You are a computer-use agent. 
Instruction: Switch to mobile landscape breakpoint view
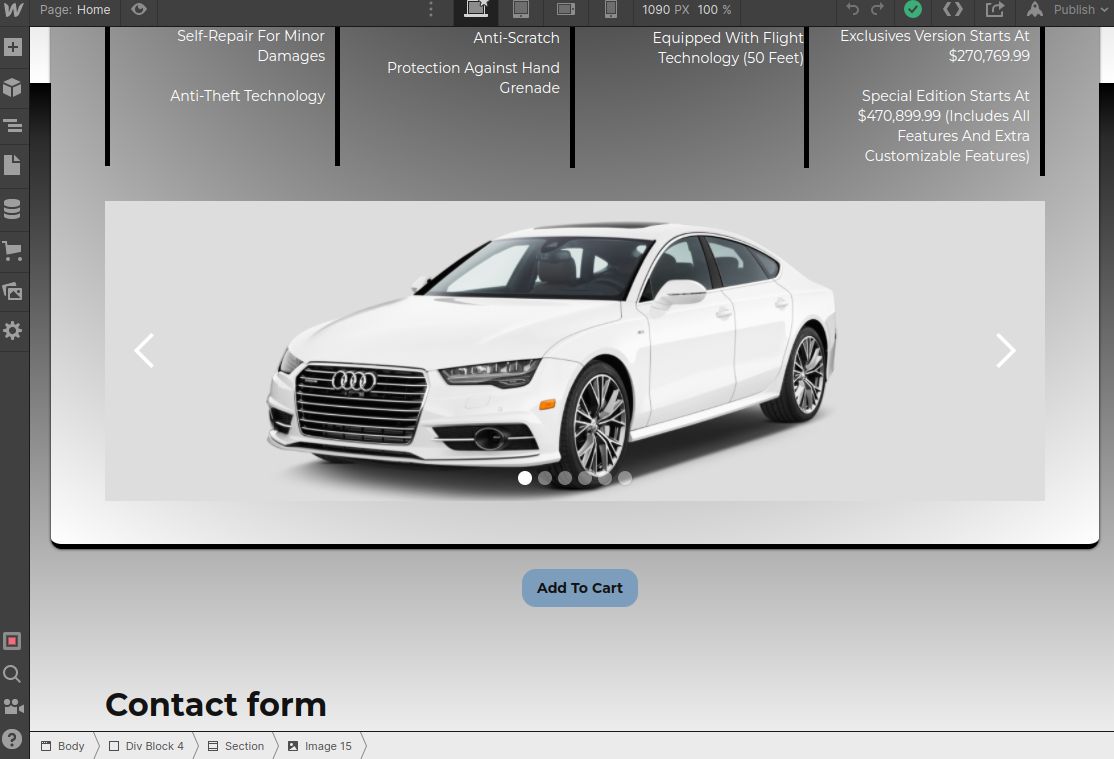pos(566,9)
